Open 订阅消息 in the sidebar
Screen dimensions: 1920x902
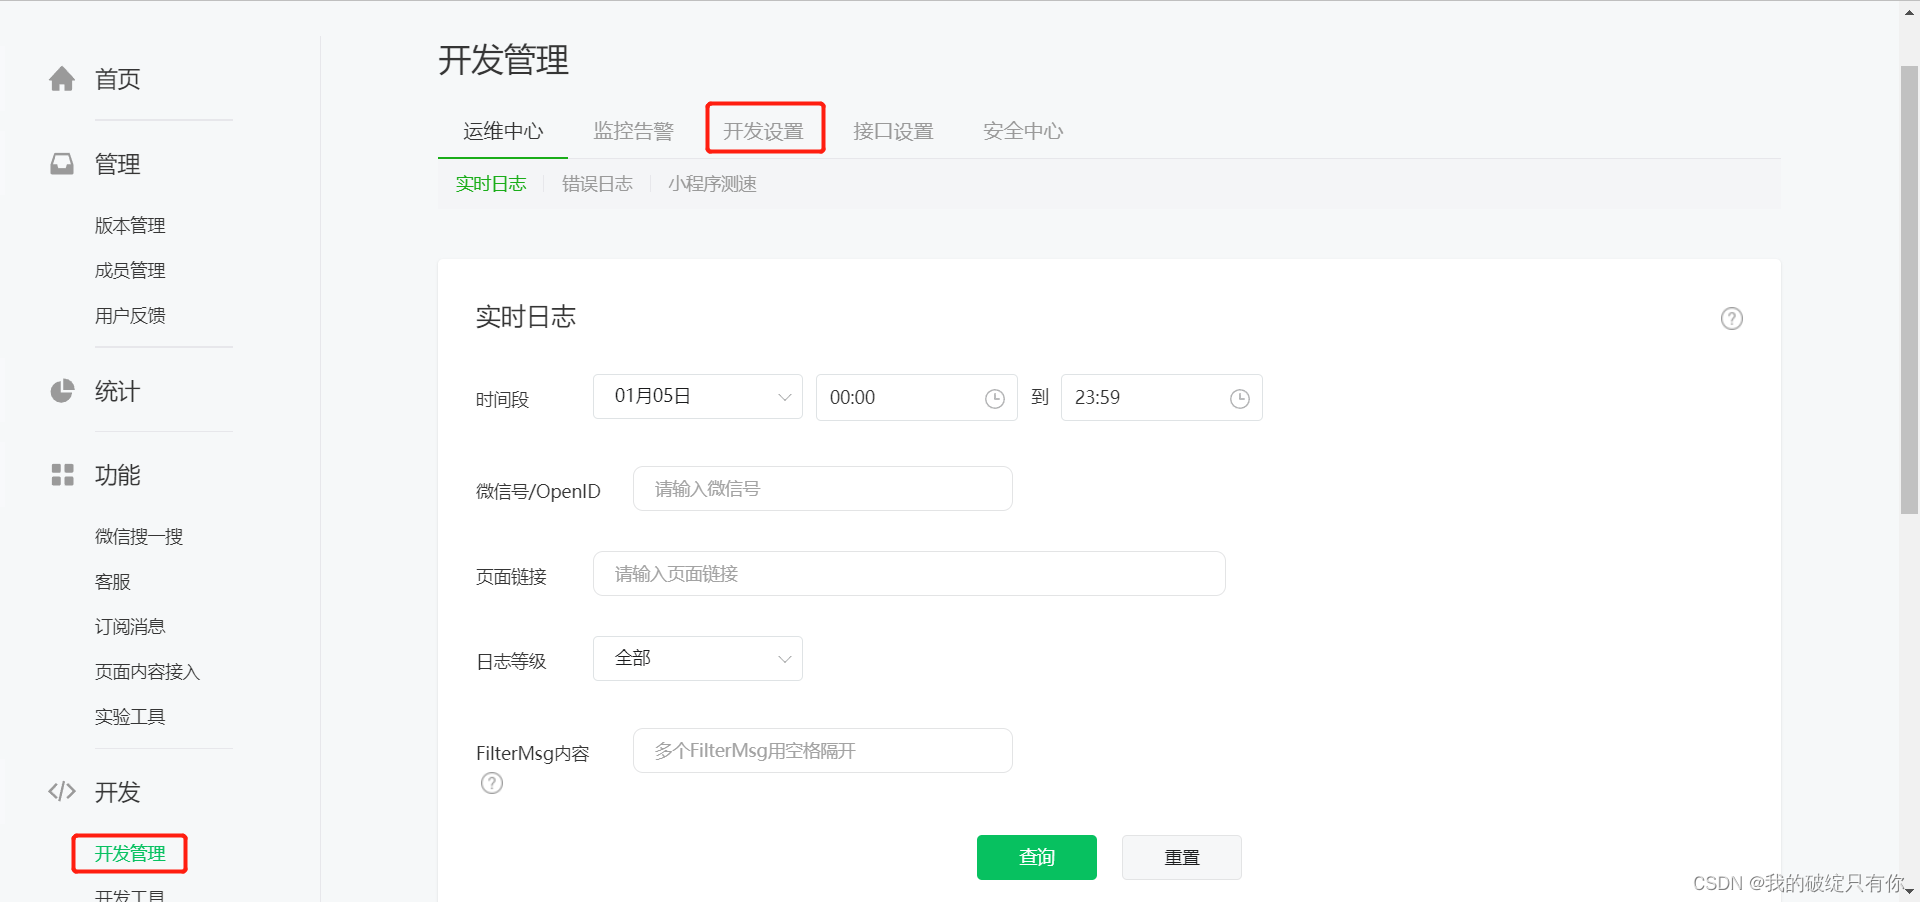point(130,627)
